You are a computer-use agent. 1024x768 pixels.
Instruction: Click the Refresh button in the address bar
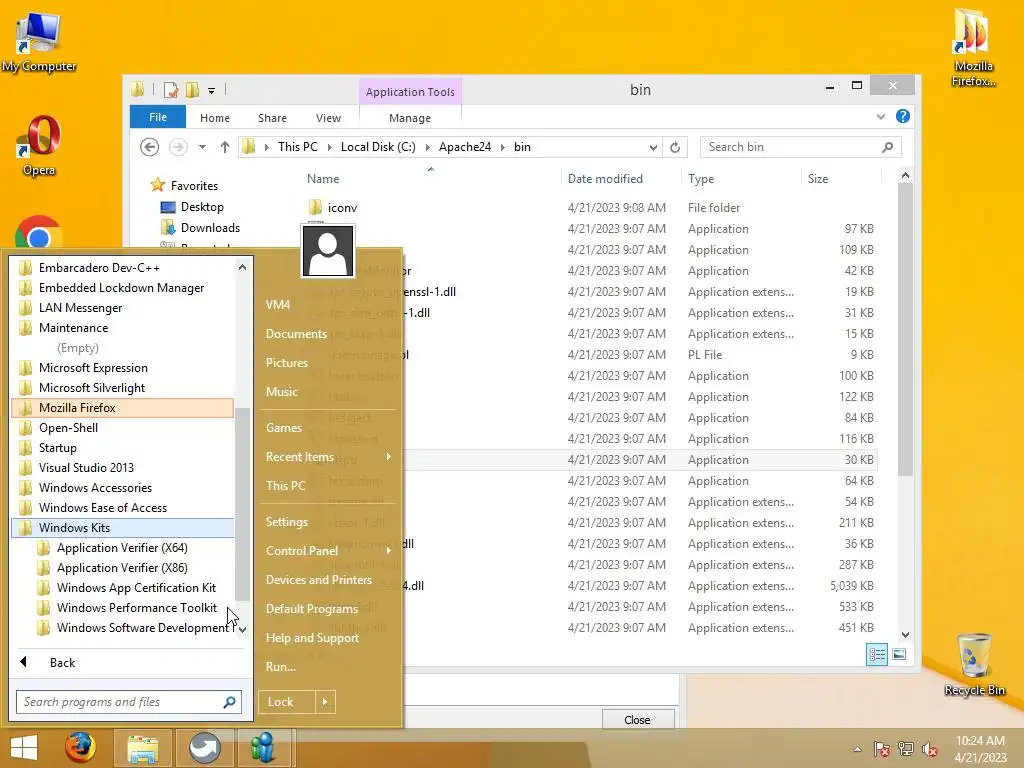675,148
